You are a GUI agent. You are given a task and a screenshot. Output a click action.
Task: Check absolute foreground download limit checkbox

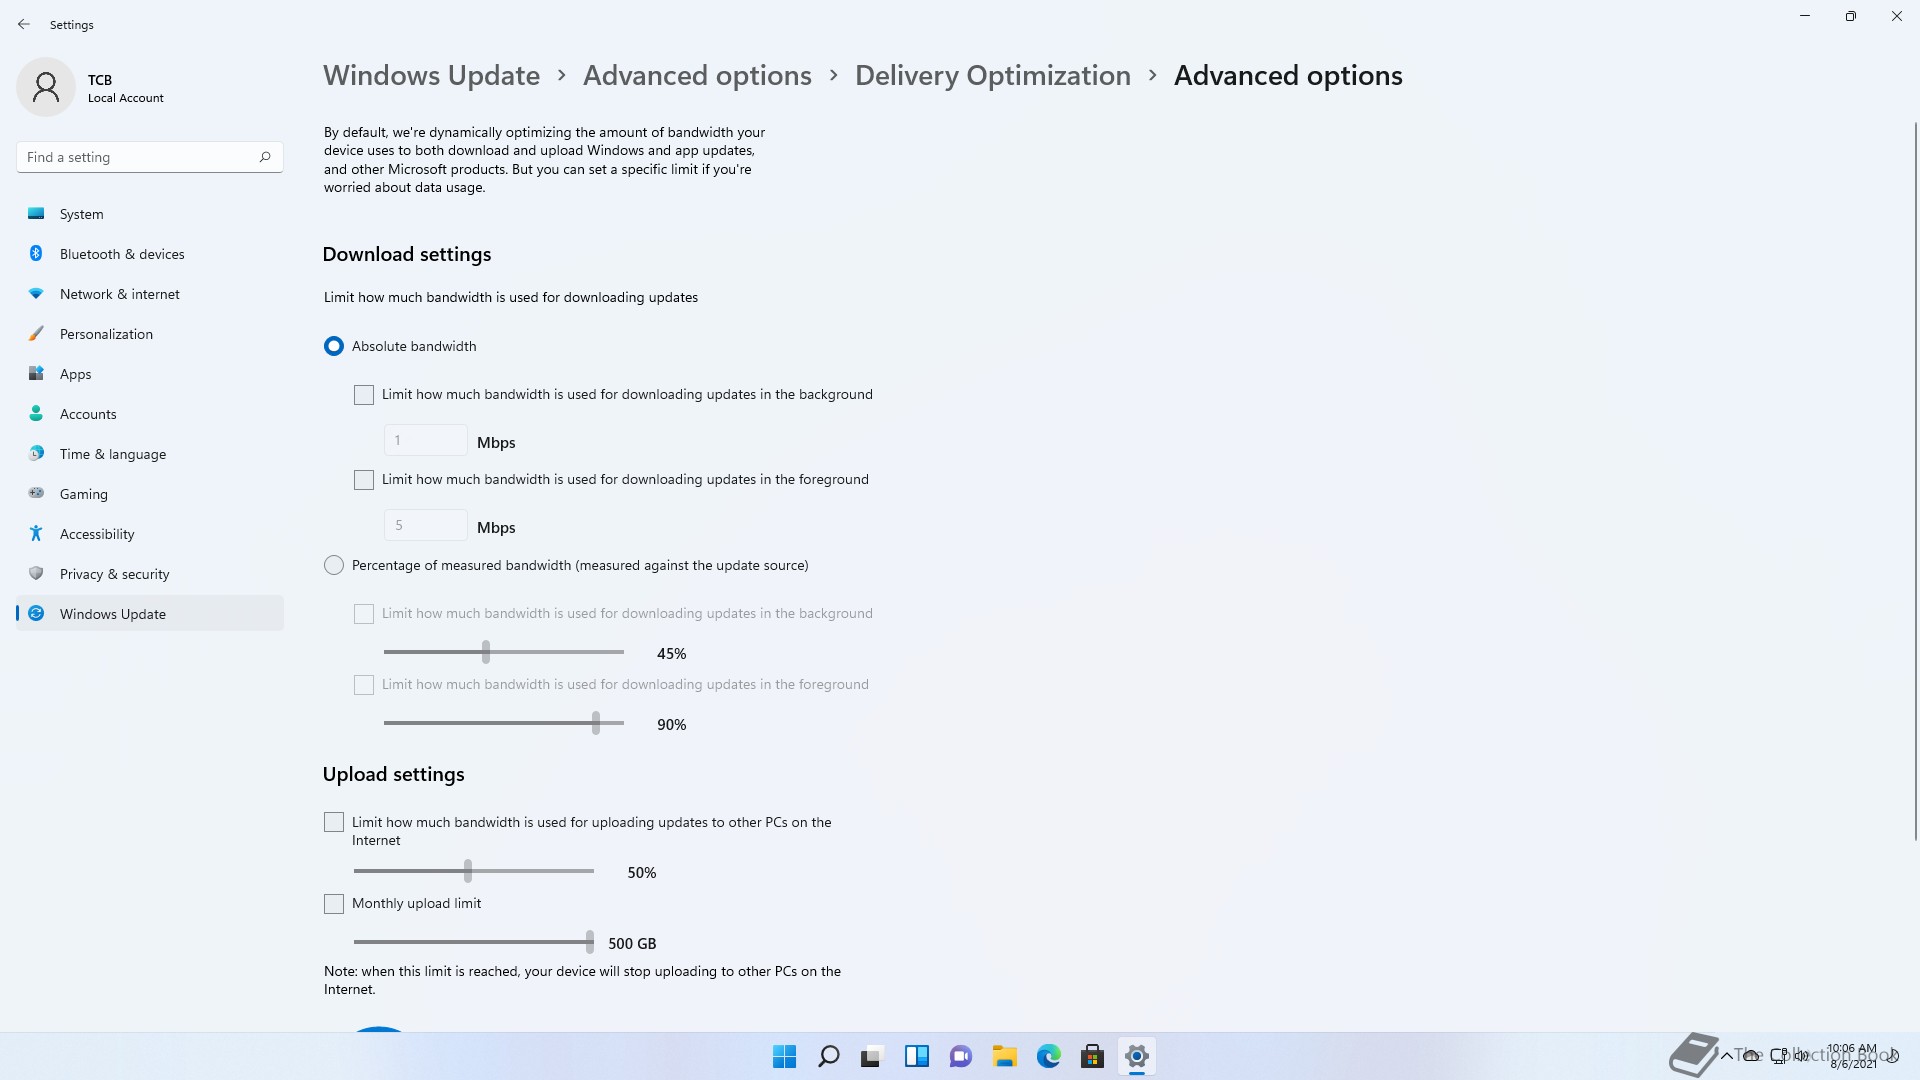coord(364,480)
